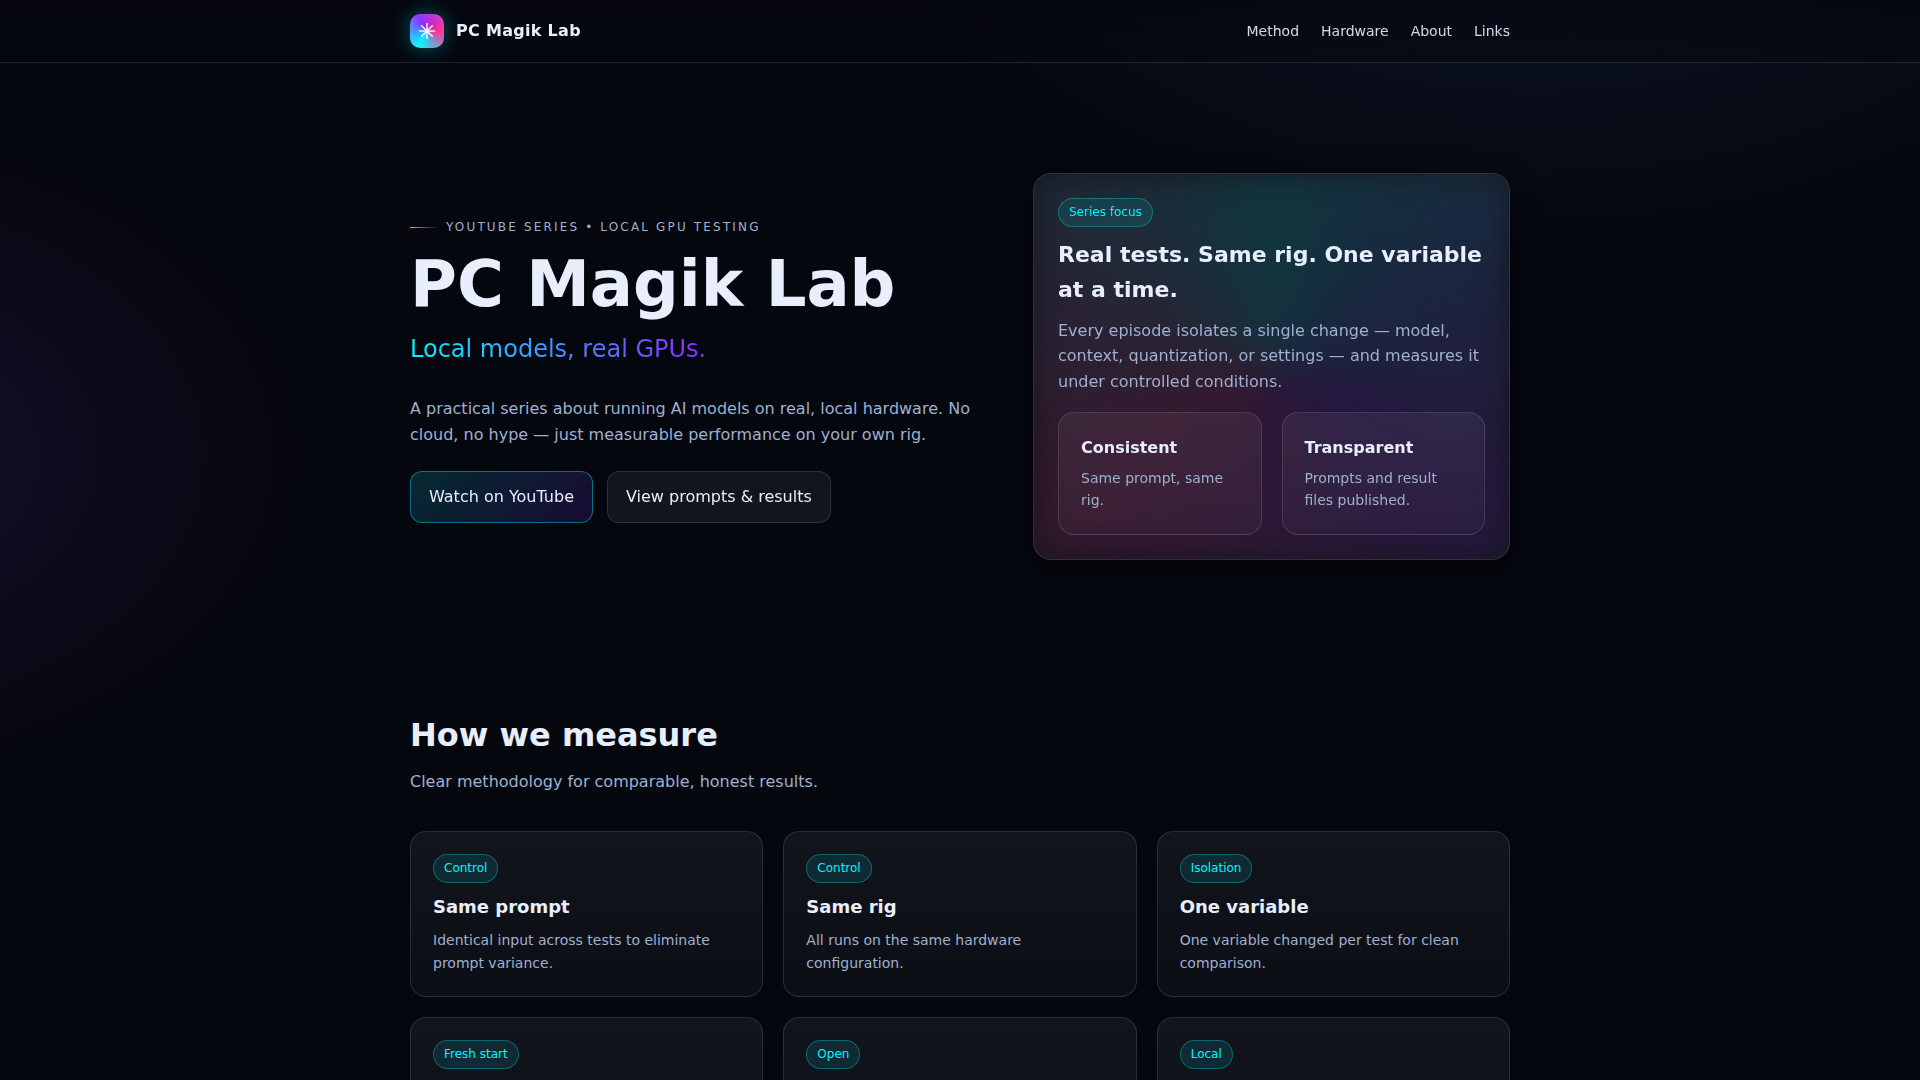Click the Open badge
Viewport: 1920px width, 1080px height.
pyautogui.click(x=832, y=1054)
